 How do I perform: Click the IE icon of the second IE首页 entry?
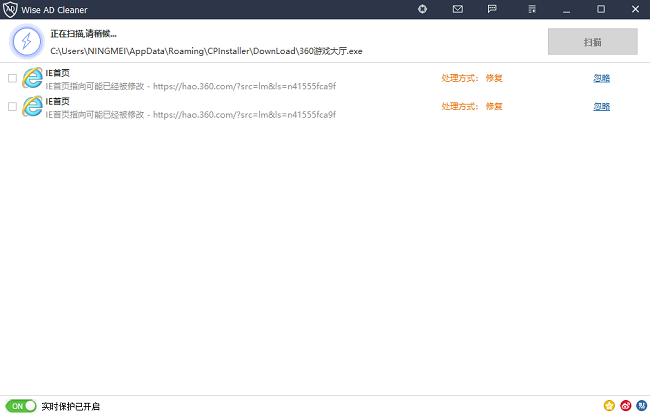pos(32,106)
